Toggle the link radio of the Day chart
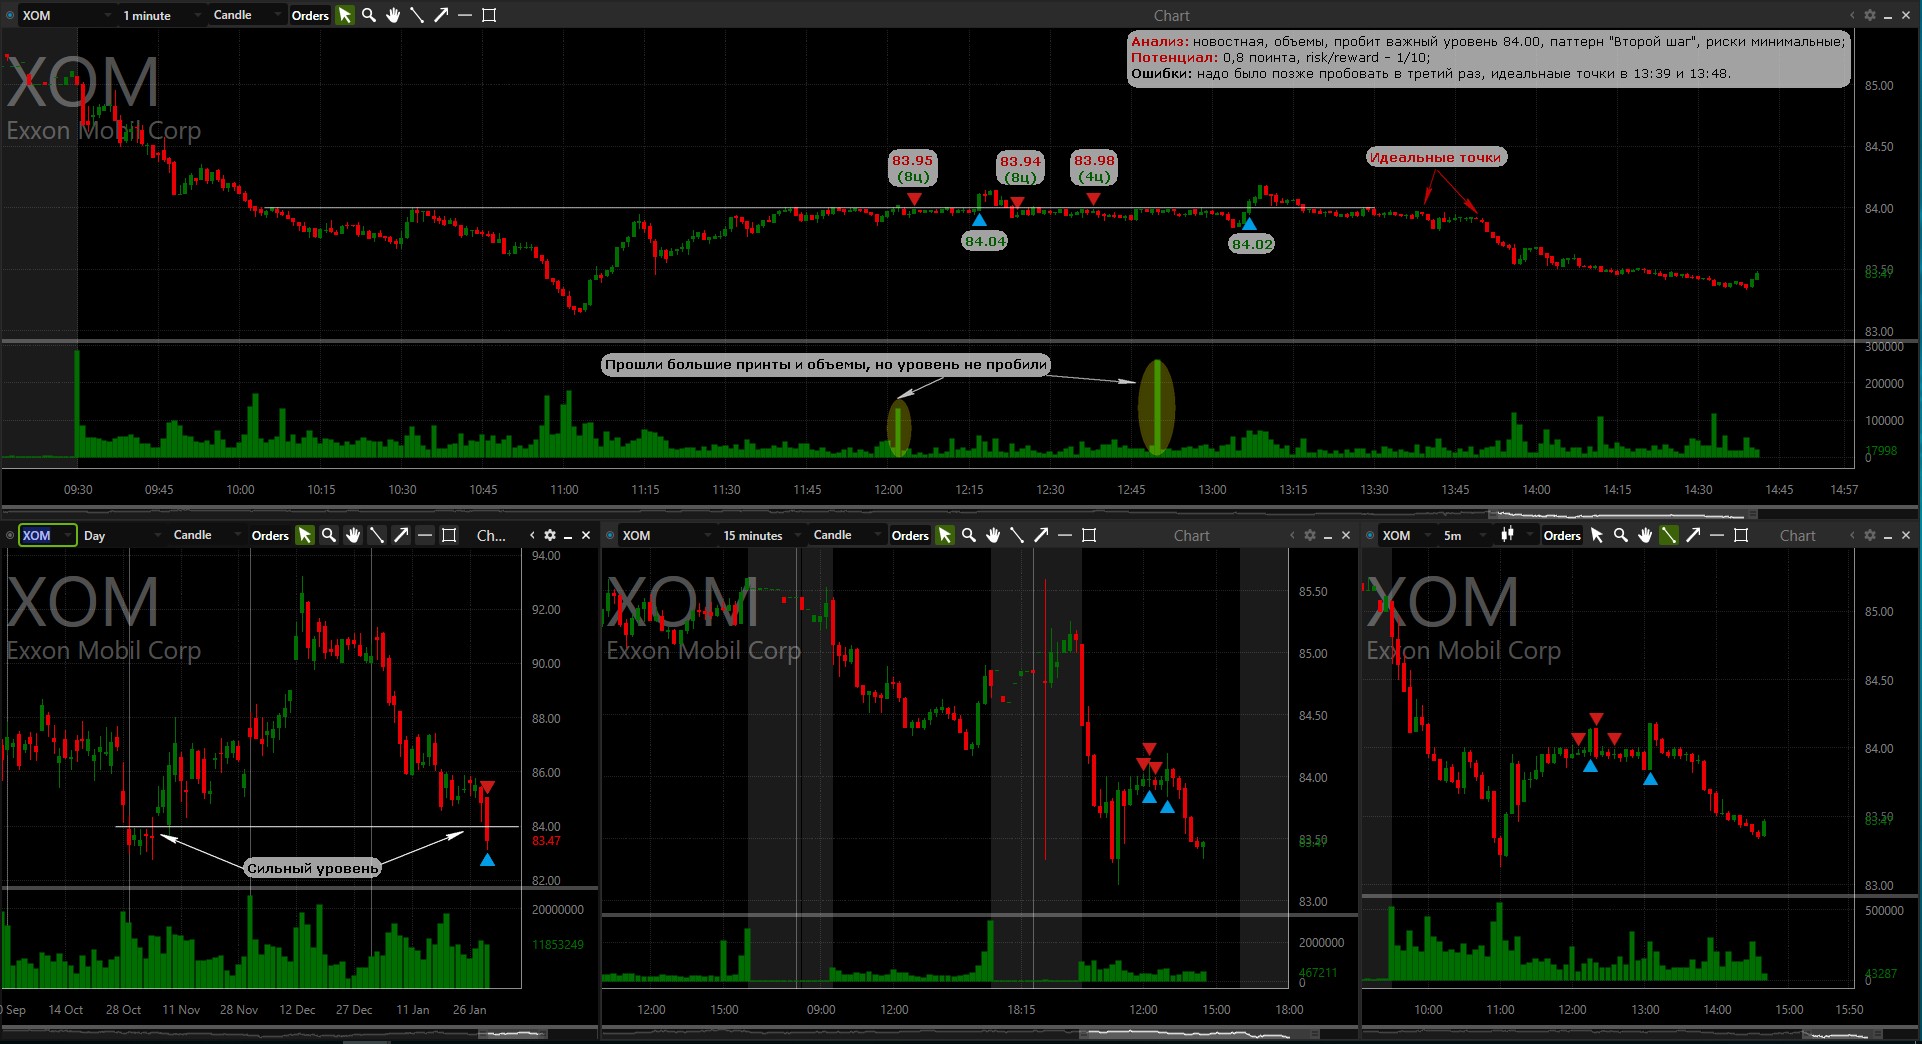This screenshot has width=1922, height=1044. tap(10, 535)
